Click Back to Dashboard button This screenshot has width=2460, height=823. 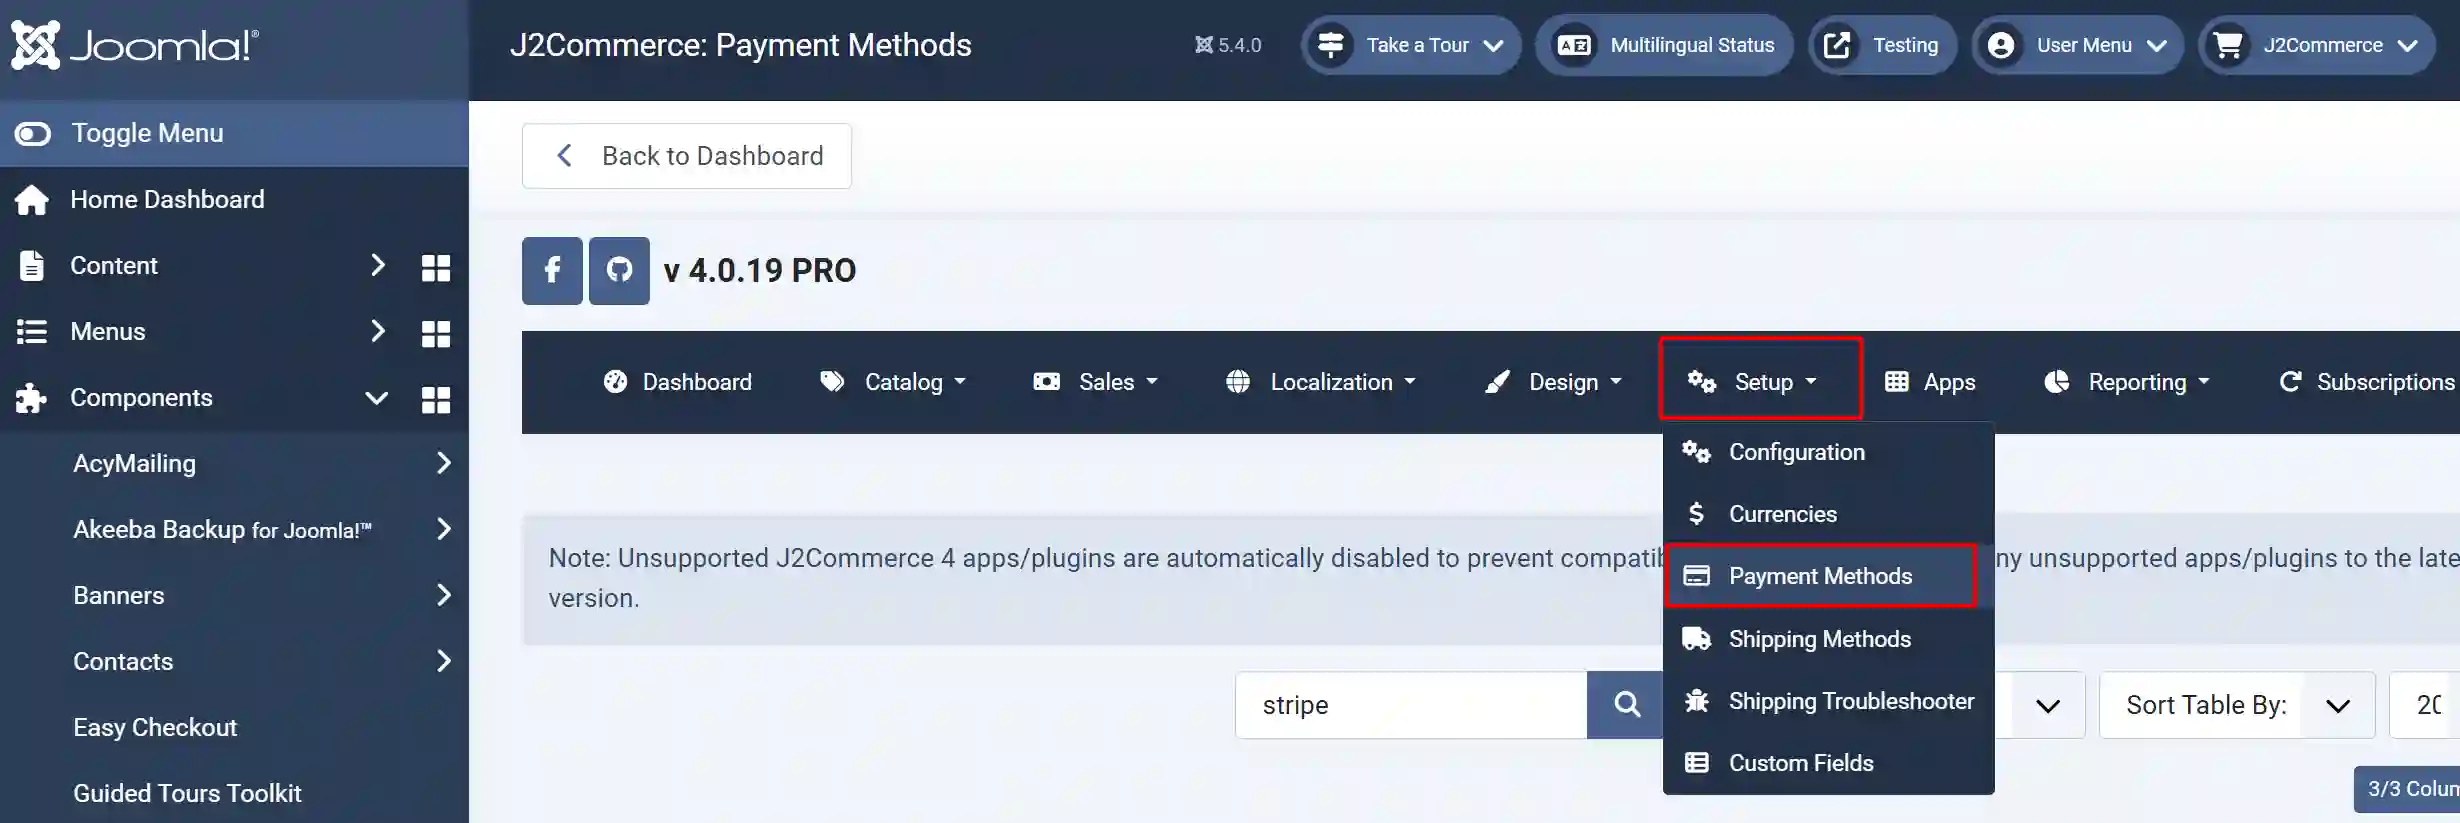pos(687,156)
